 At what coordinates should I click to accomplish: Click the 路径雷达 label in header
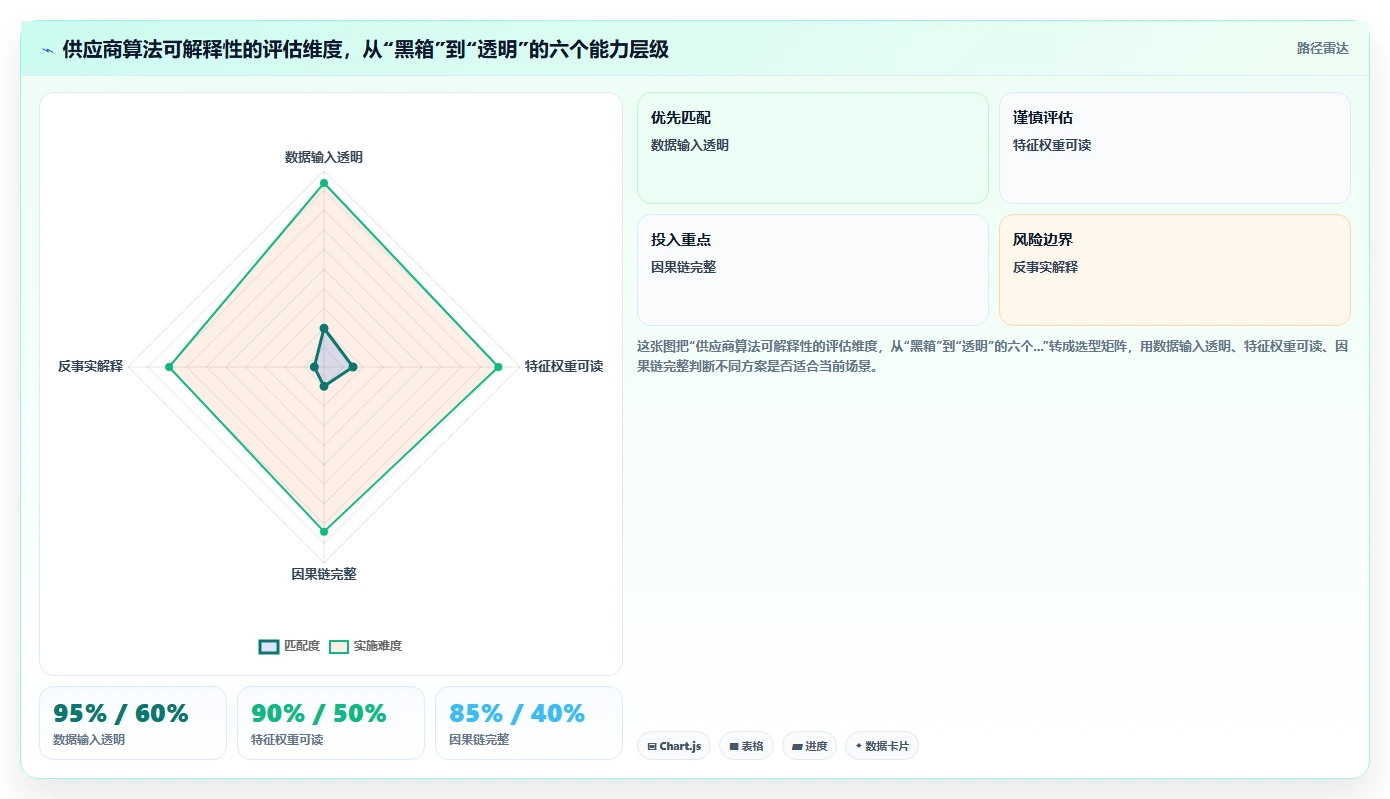coord(1322,48)
